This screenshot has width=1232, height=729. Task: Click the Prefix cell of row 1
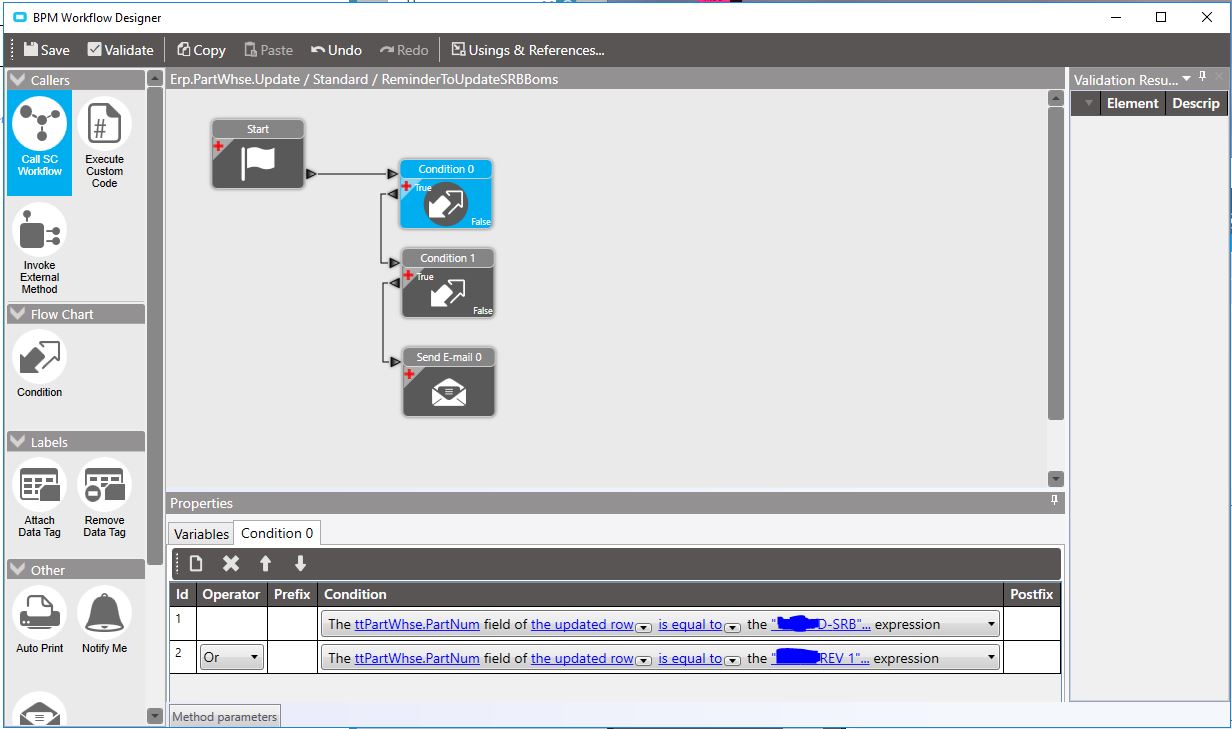292,624
